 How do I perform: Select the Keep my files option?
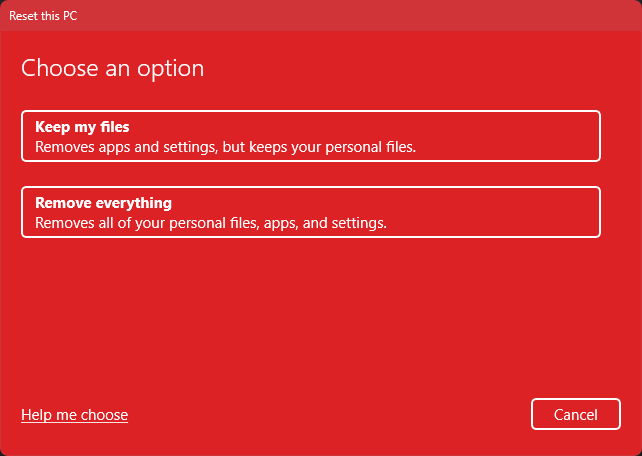pos(310,136)
